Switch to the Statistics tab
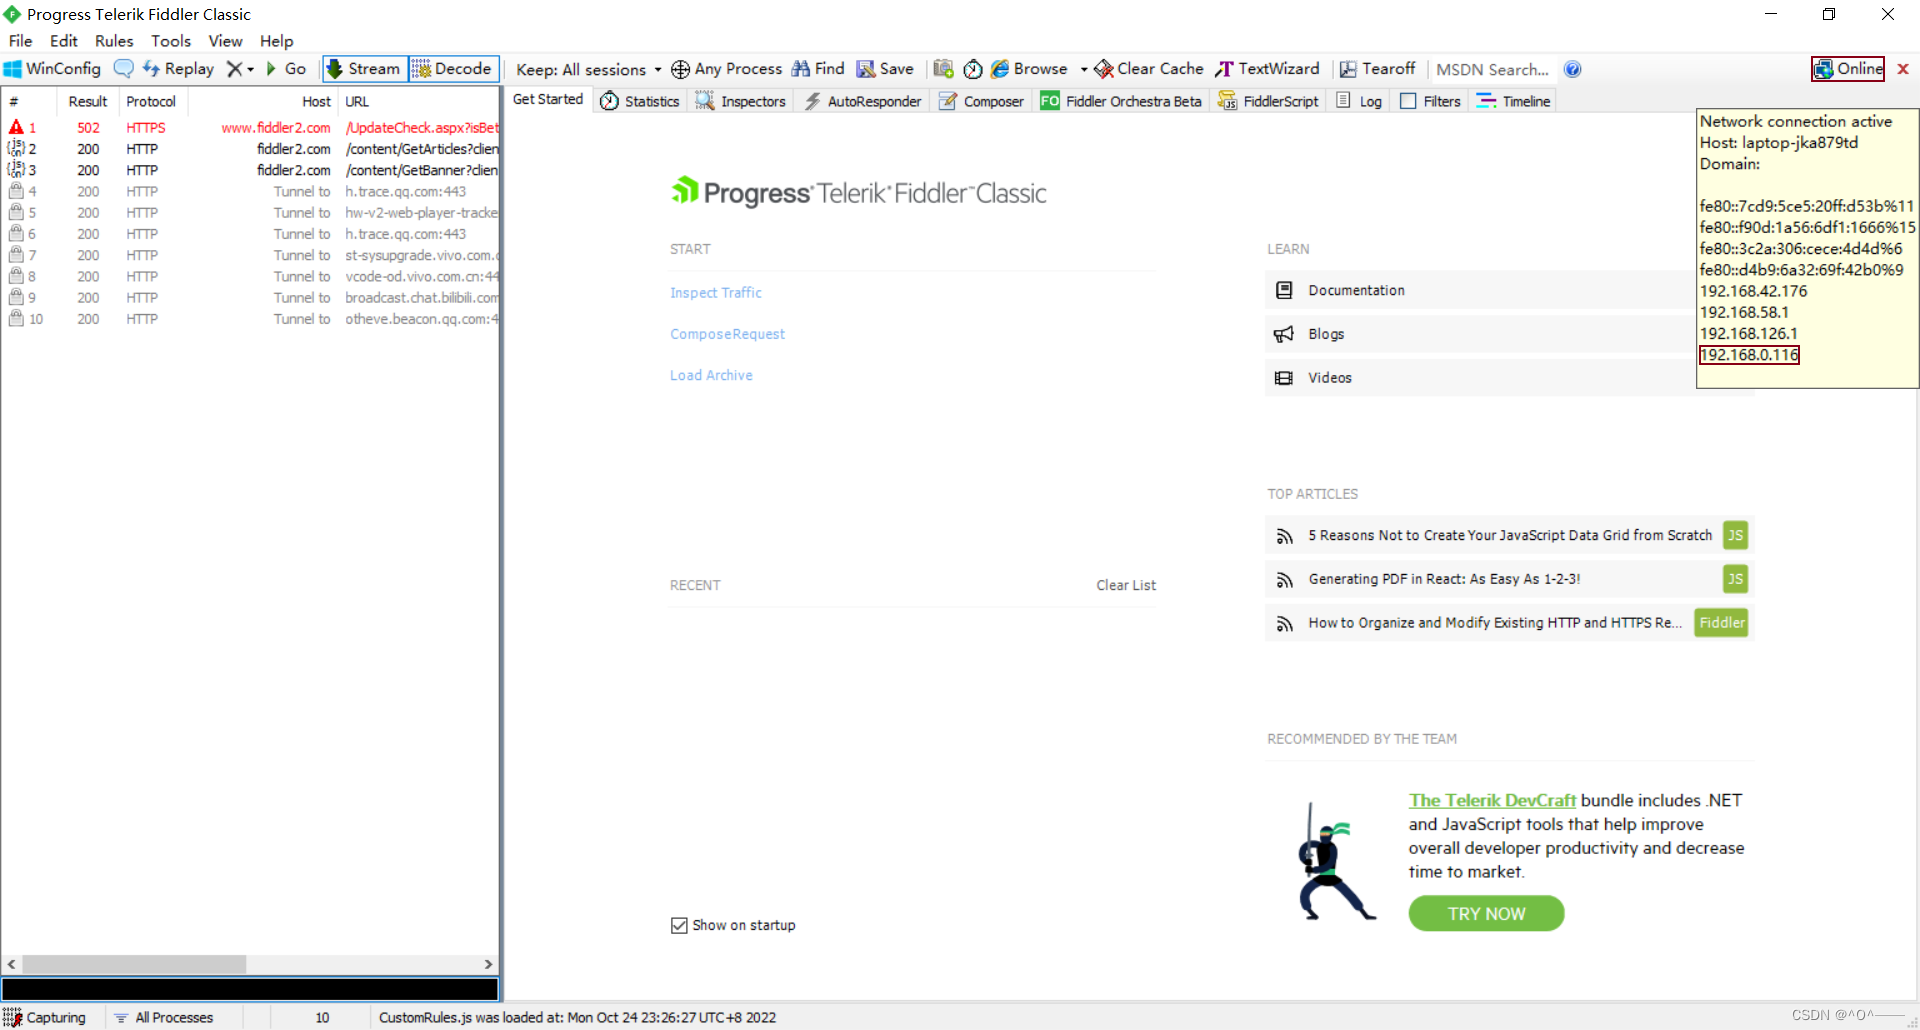Viewport: 1920px width, 1030px height. [x=640, y=101]
